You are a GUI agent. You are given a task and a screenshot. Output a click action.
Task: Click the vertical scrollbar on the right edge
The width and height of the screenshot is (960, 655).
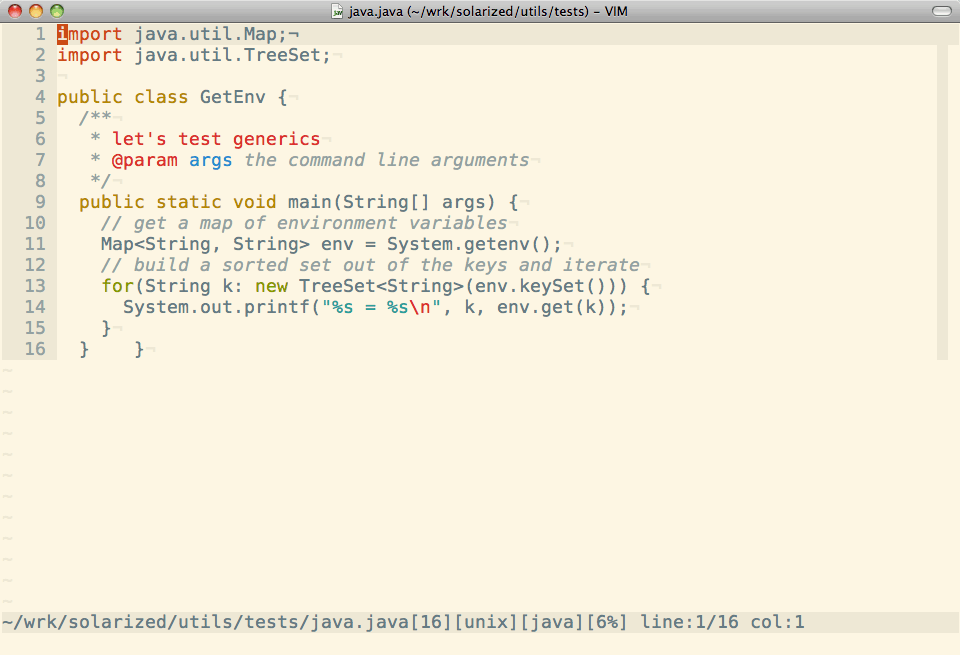(x=941, y=200)
